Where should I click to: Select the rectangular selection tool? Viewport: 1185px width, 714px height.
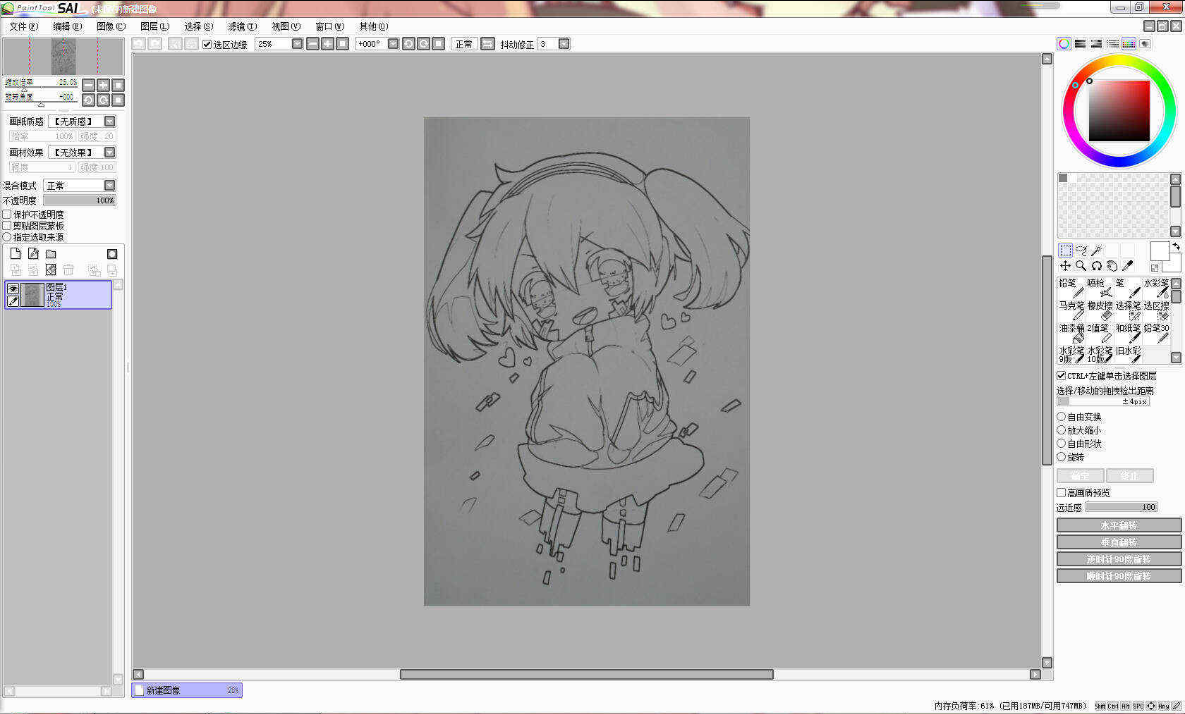pyautogui.click(x=1066, y=250)
